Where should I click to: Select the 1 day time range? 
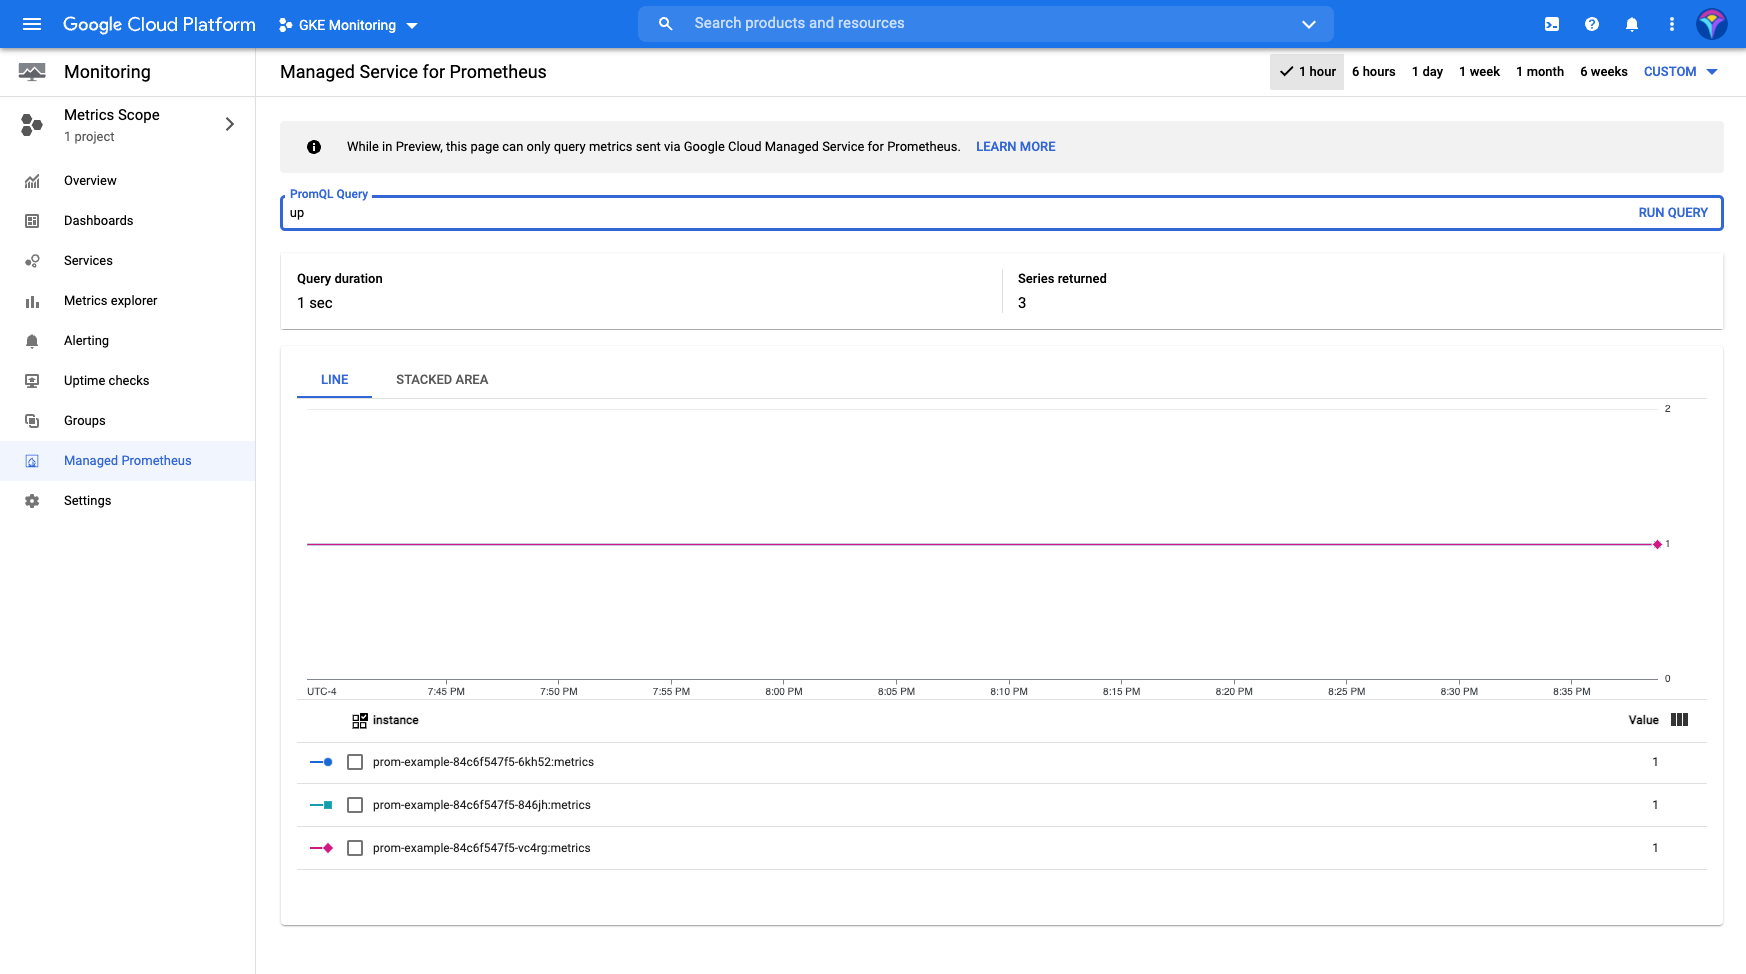click(1427, 72)
